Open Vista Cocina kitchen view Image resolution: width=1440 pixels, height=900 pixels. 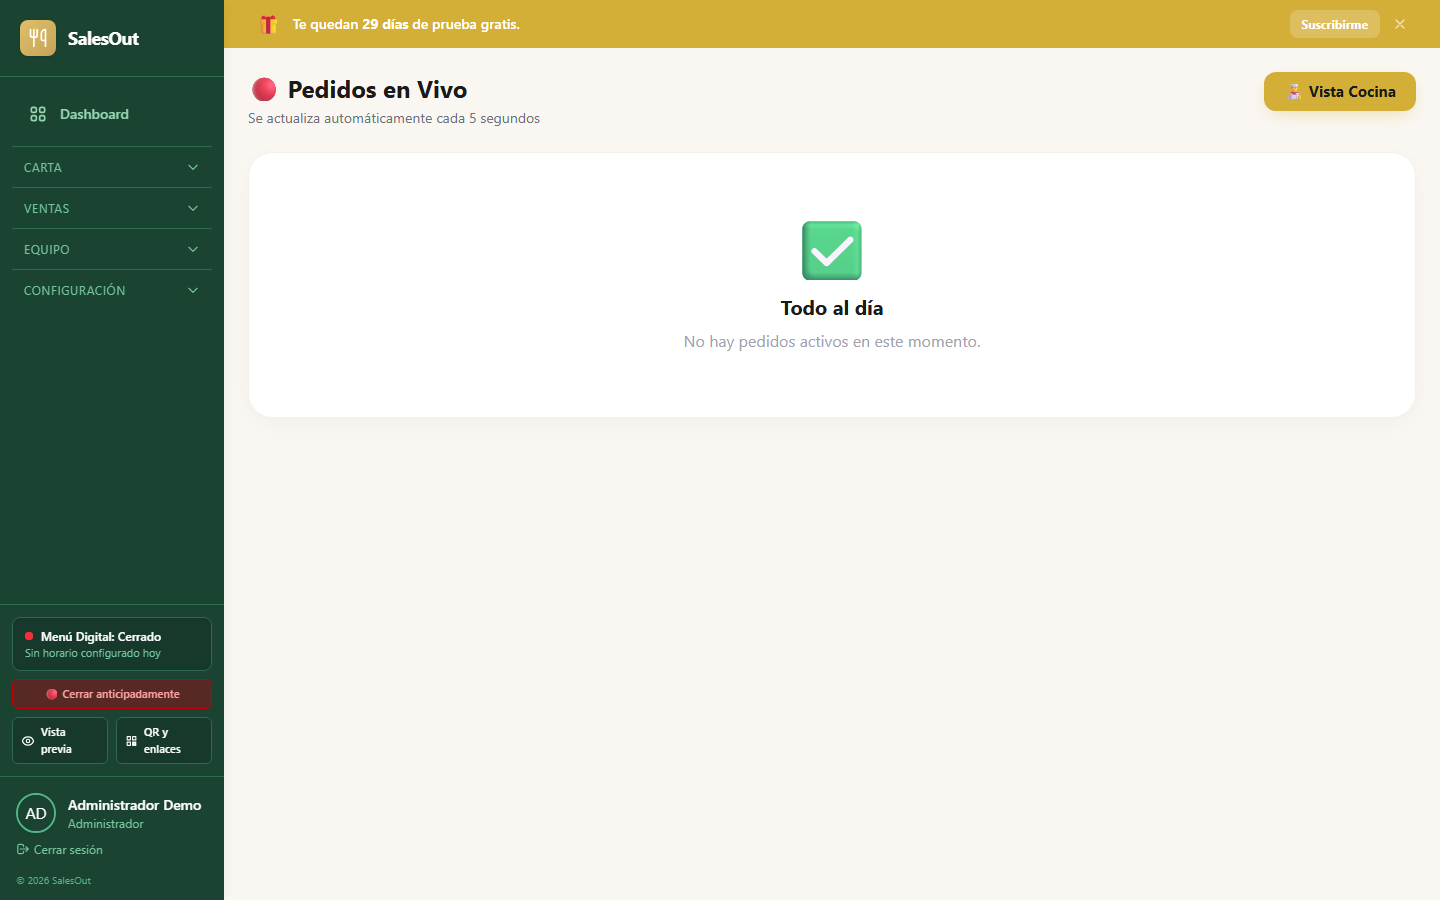coord(1340,91)
